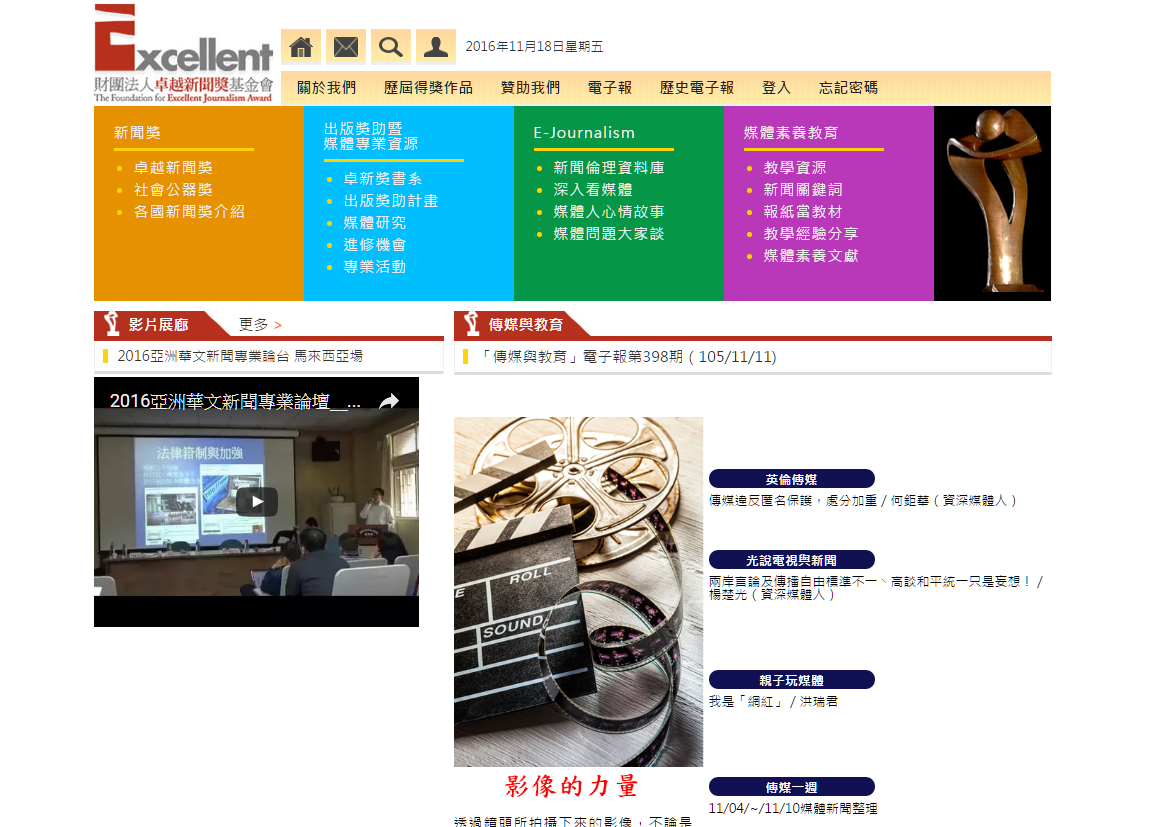Click the share arrow on video
Image resolution: width=1155 pixels, height=827 pixels.
coord(389,401)
